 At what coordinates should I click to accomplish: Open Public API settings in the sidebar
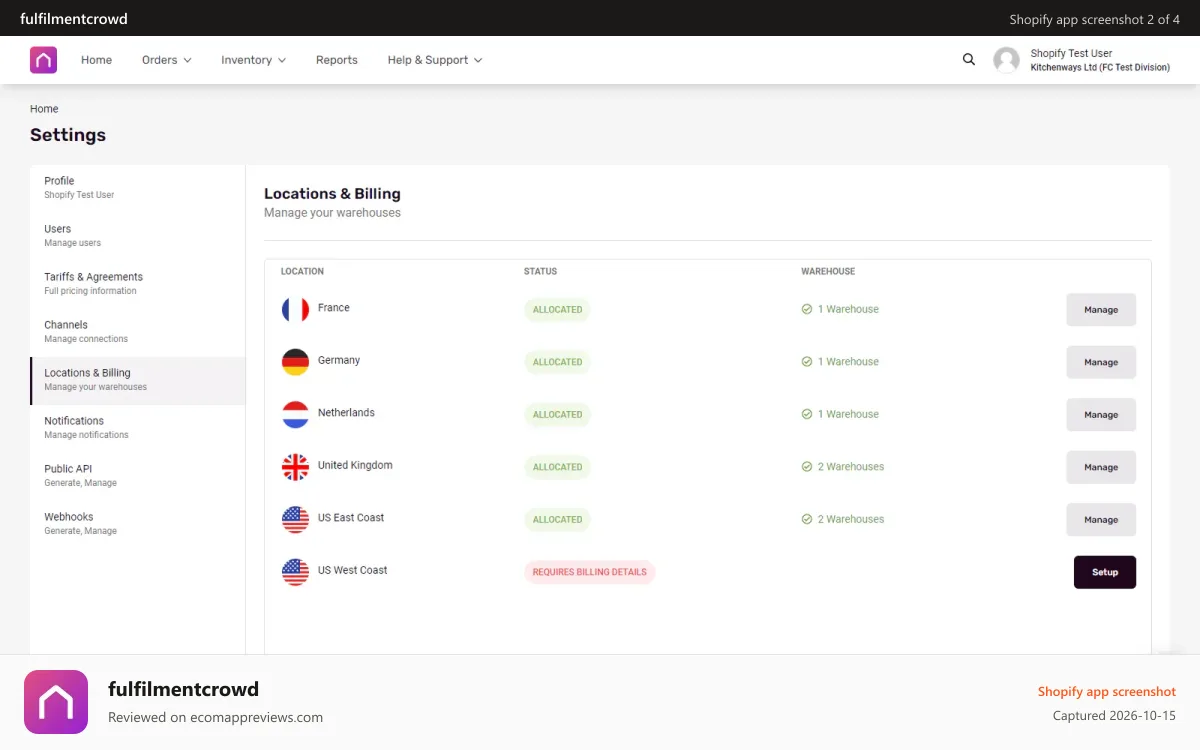click(138, 476)
